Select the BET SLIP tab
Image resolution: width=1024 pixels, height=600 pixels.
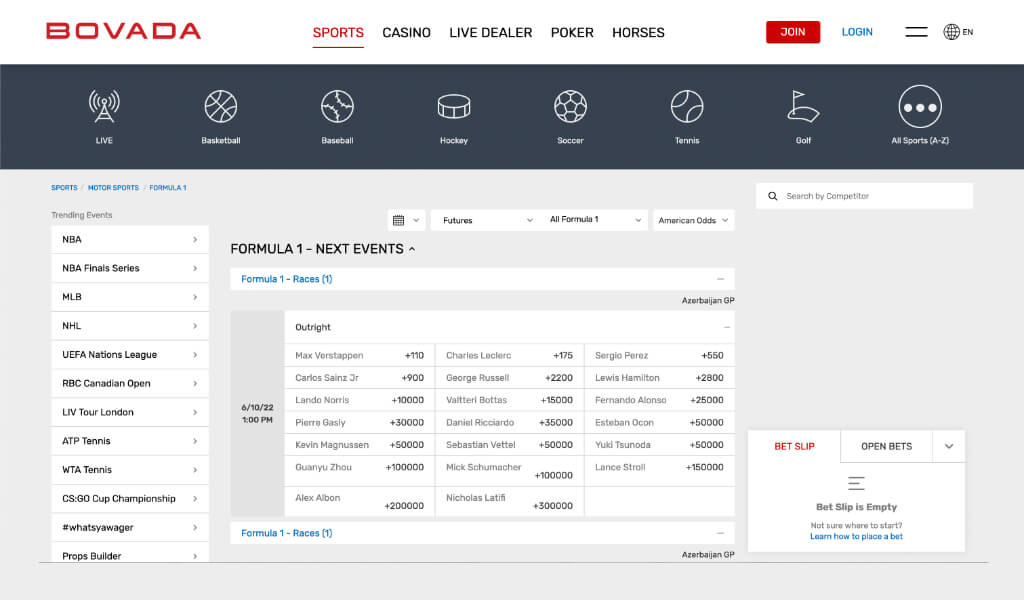pyautogui.click(x=794, y=447)
